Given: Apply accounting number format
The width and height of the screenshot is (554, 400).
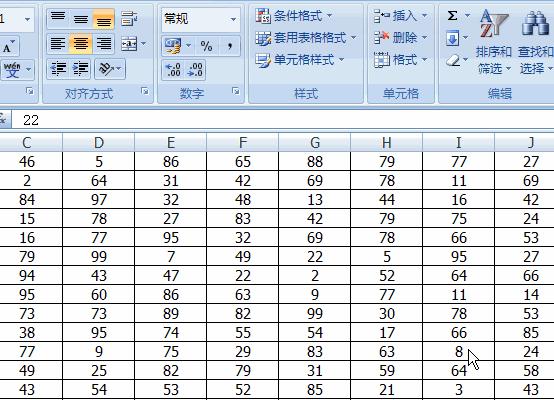Looking at the screenshot, I should tap(173, 46).
